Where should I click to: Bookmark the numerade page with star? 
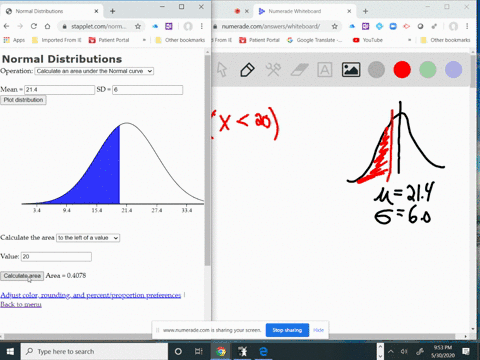(335, 26)
